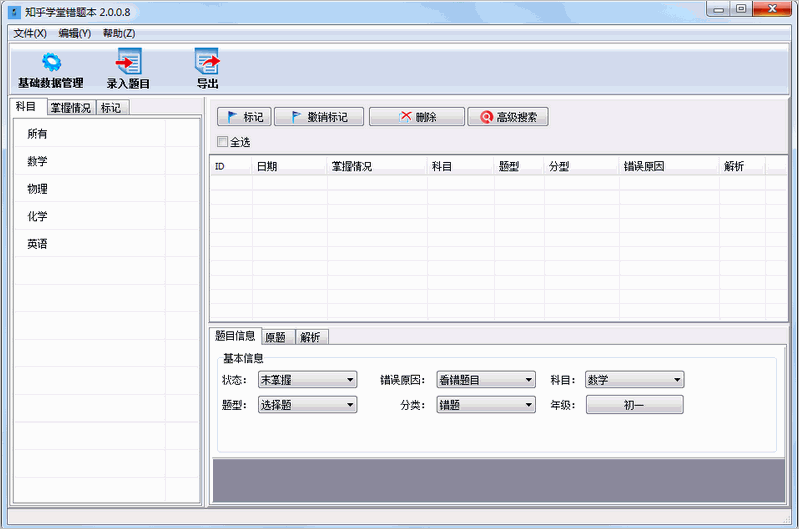Open the 科目 dropdown showing 数学
The width and height of the screenshot is (799, 529).
click(634, 380)
